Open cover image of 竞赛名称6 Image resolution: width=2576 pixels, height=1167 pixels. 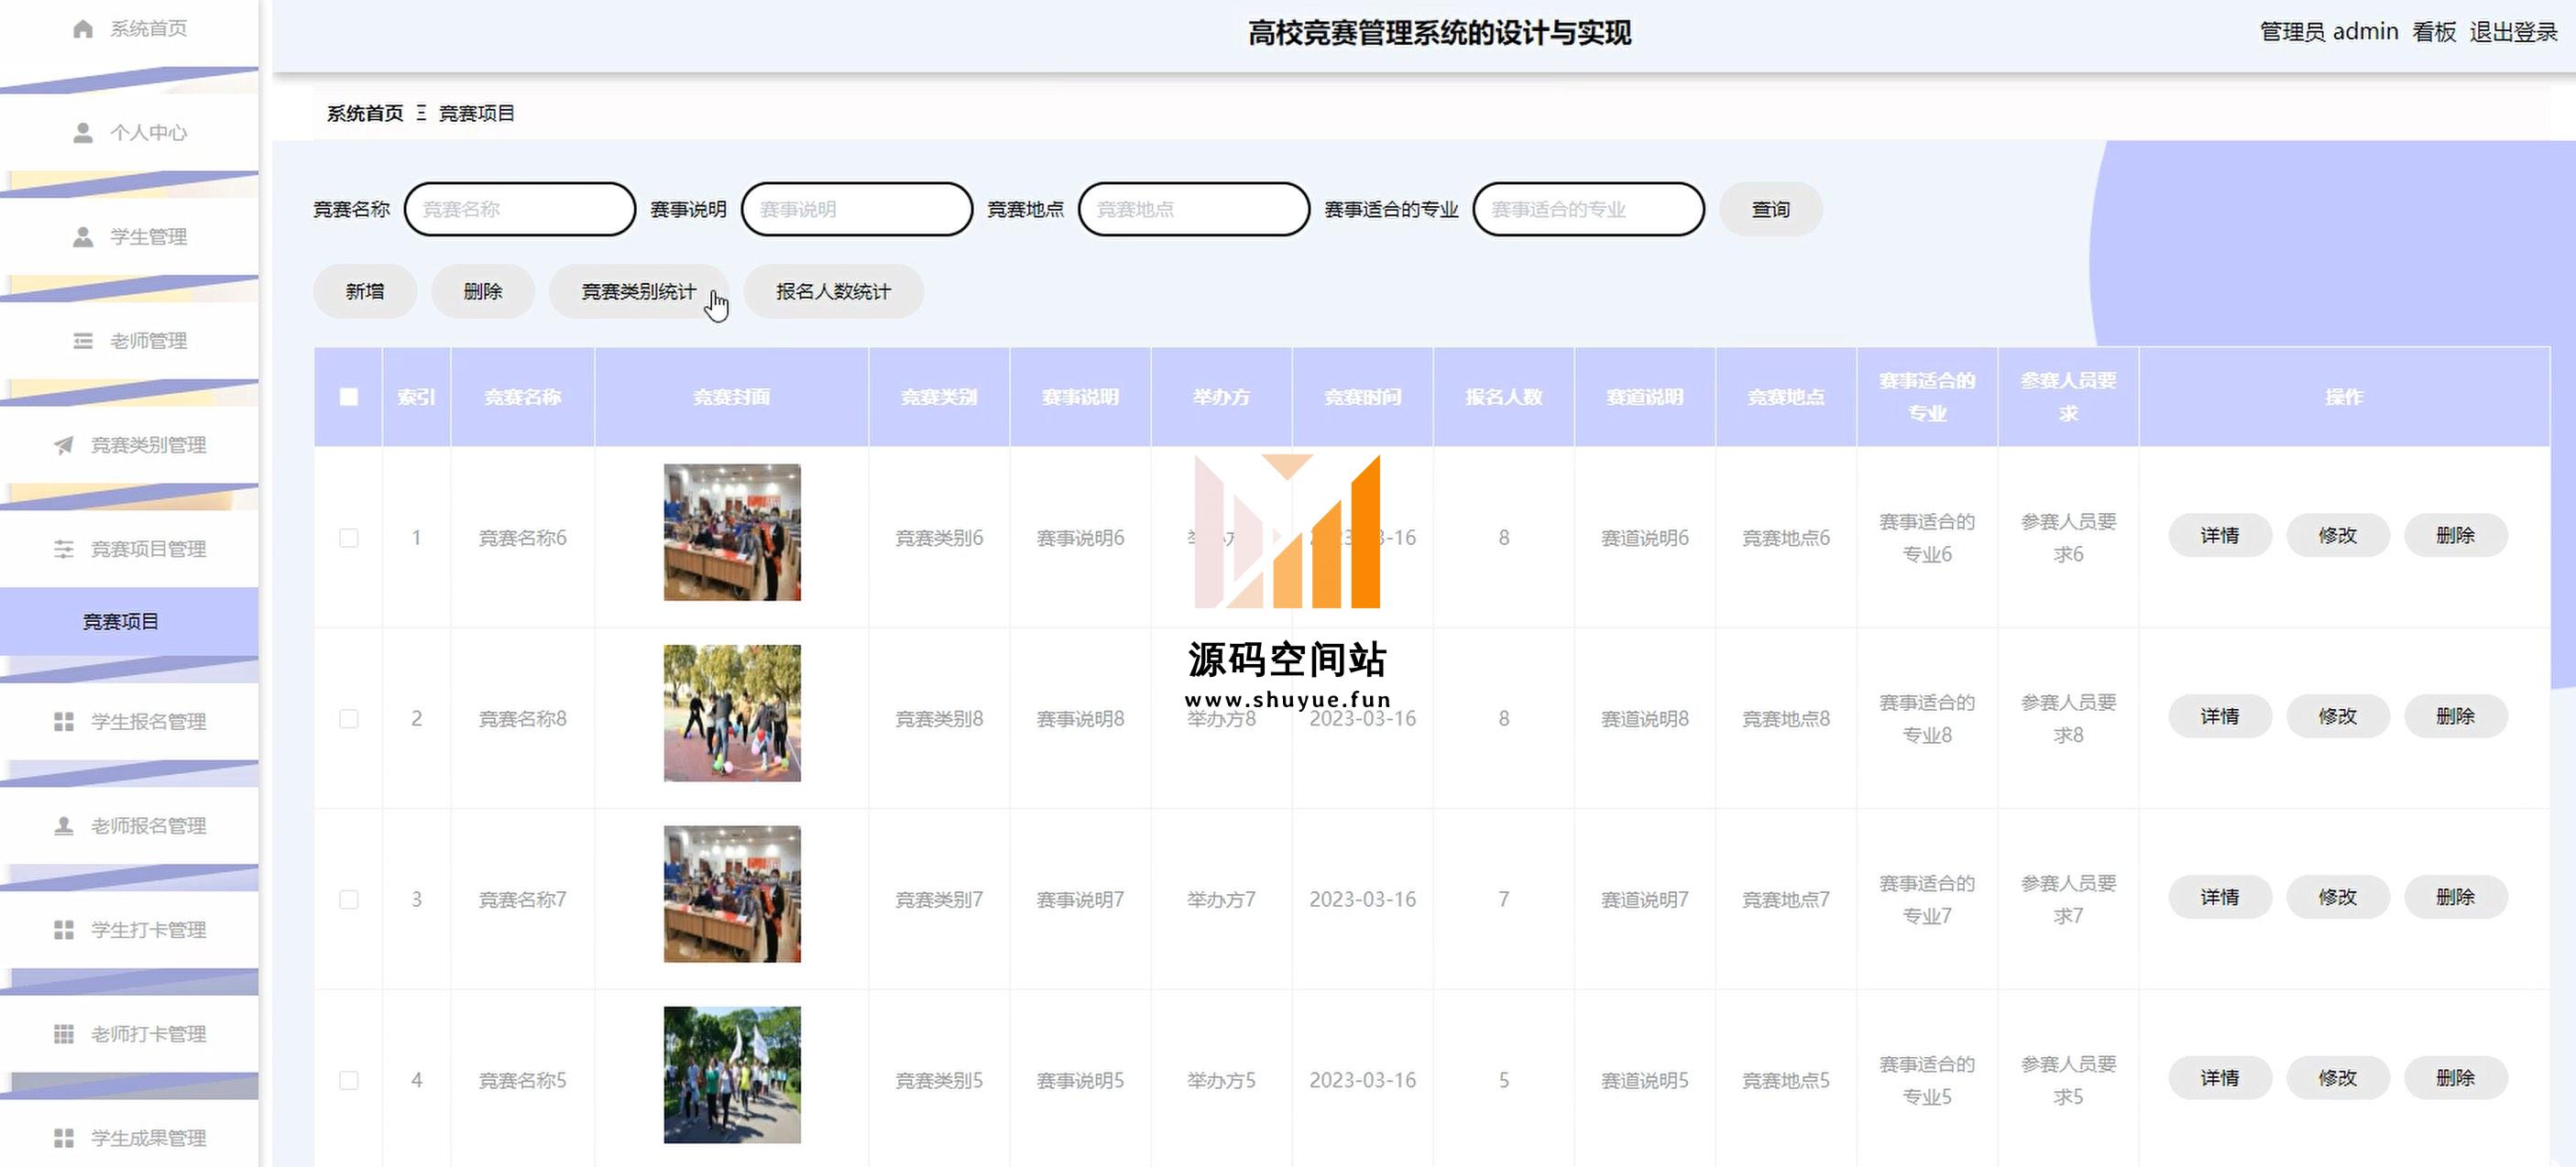(732, 532)
